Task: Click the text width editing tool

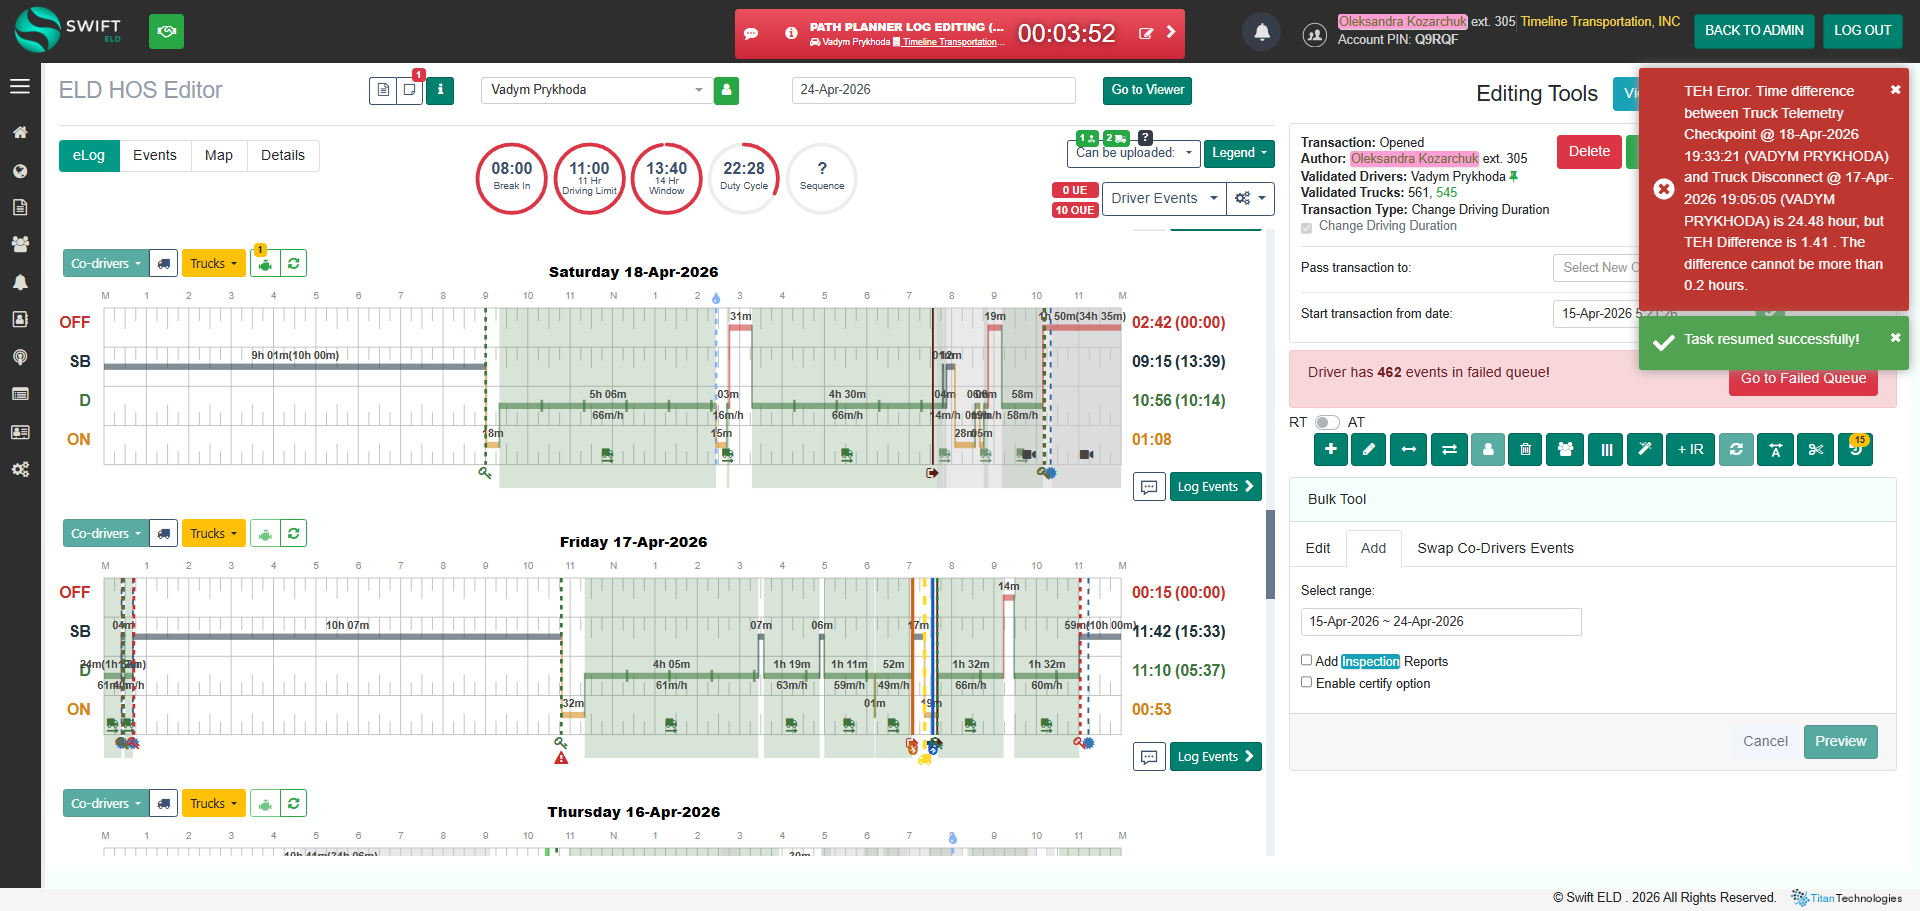Action: (x=1775, y=450)
